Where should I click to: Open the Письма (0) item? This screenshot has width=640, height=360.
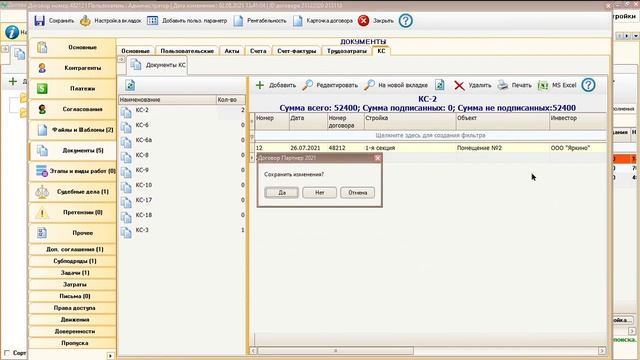(73, 296)
